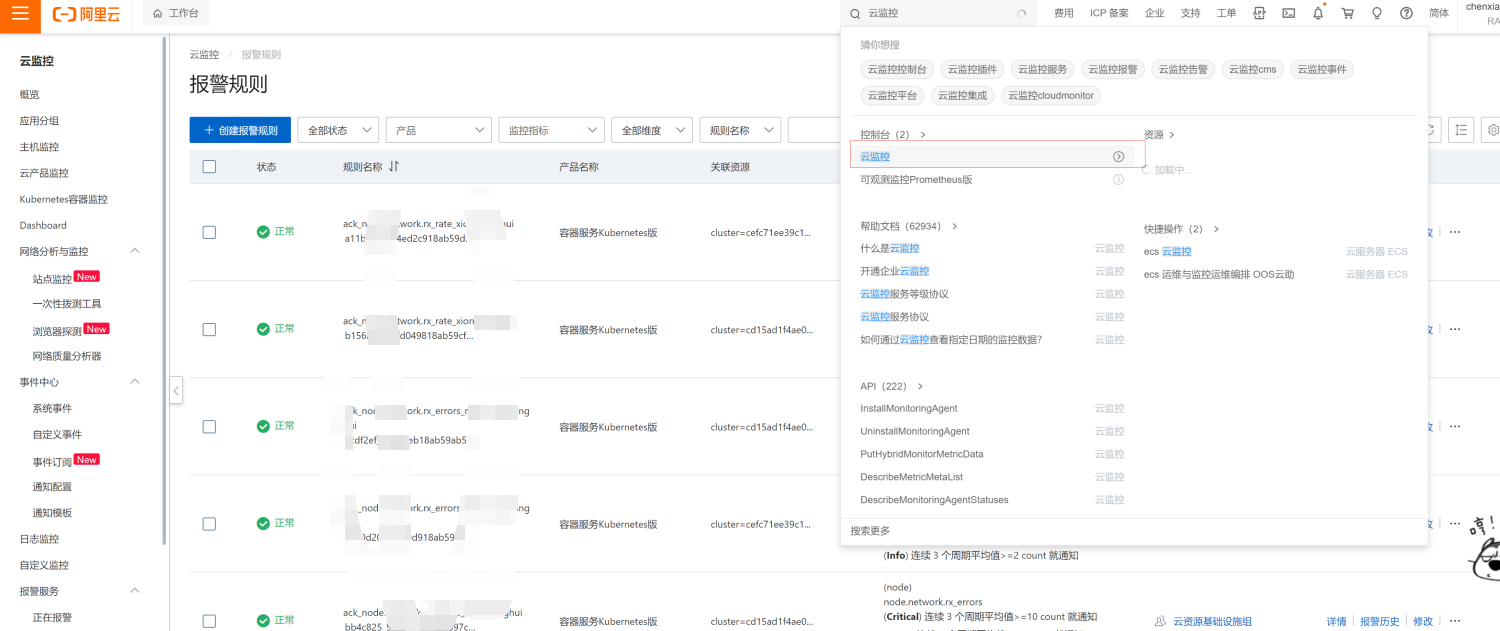Open the 监控指标 metric dropdown
This screenshot has width=1500, height=631.
coord(551,130)
